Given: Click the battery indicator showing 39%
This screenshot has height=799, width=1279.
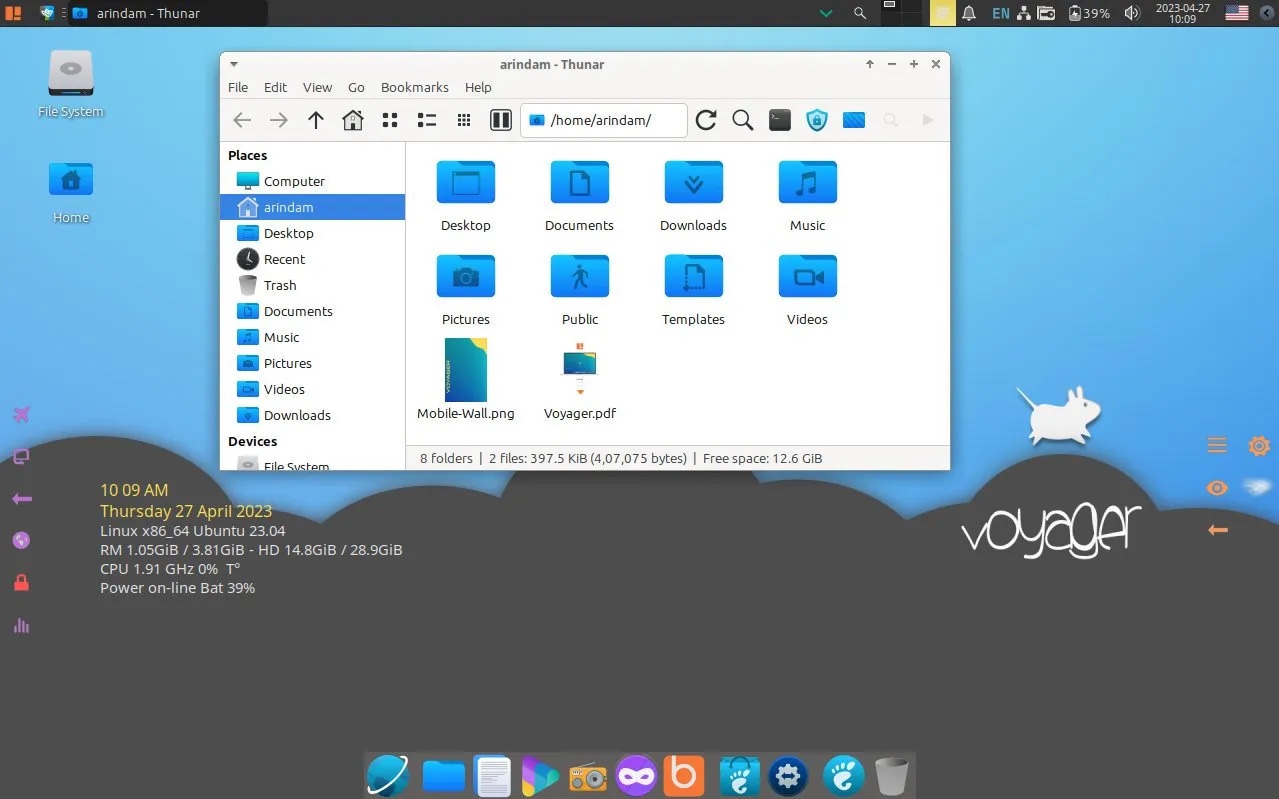Looking at the screenshot, I should 1089,13.
